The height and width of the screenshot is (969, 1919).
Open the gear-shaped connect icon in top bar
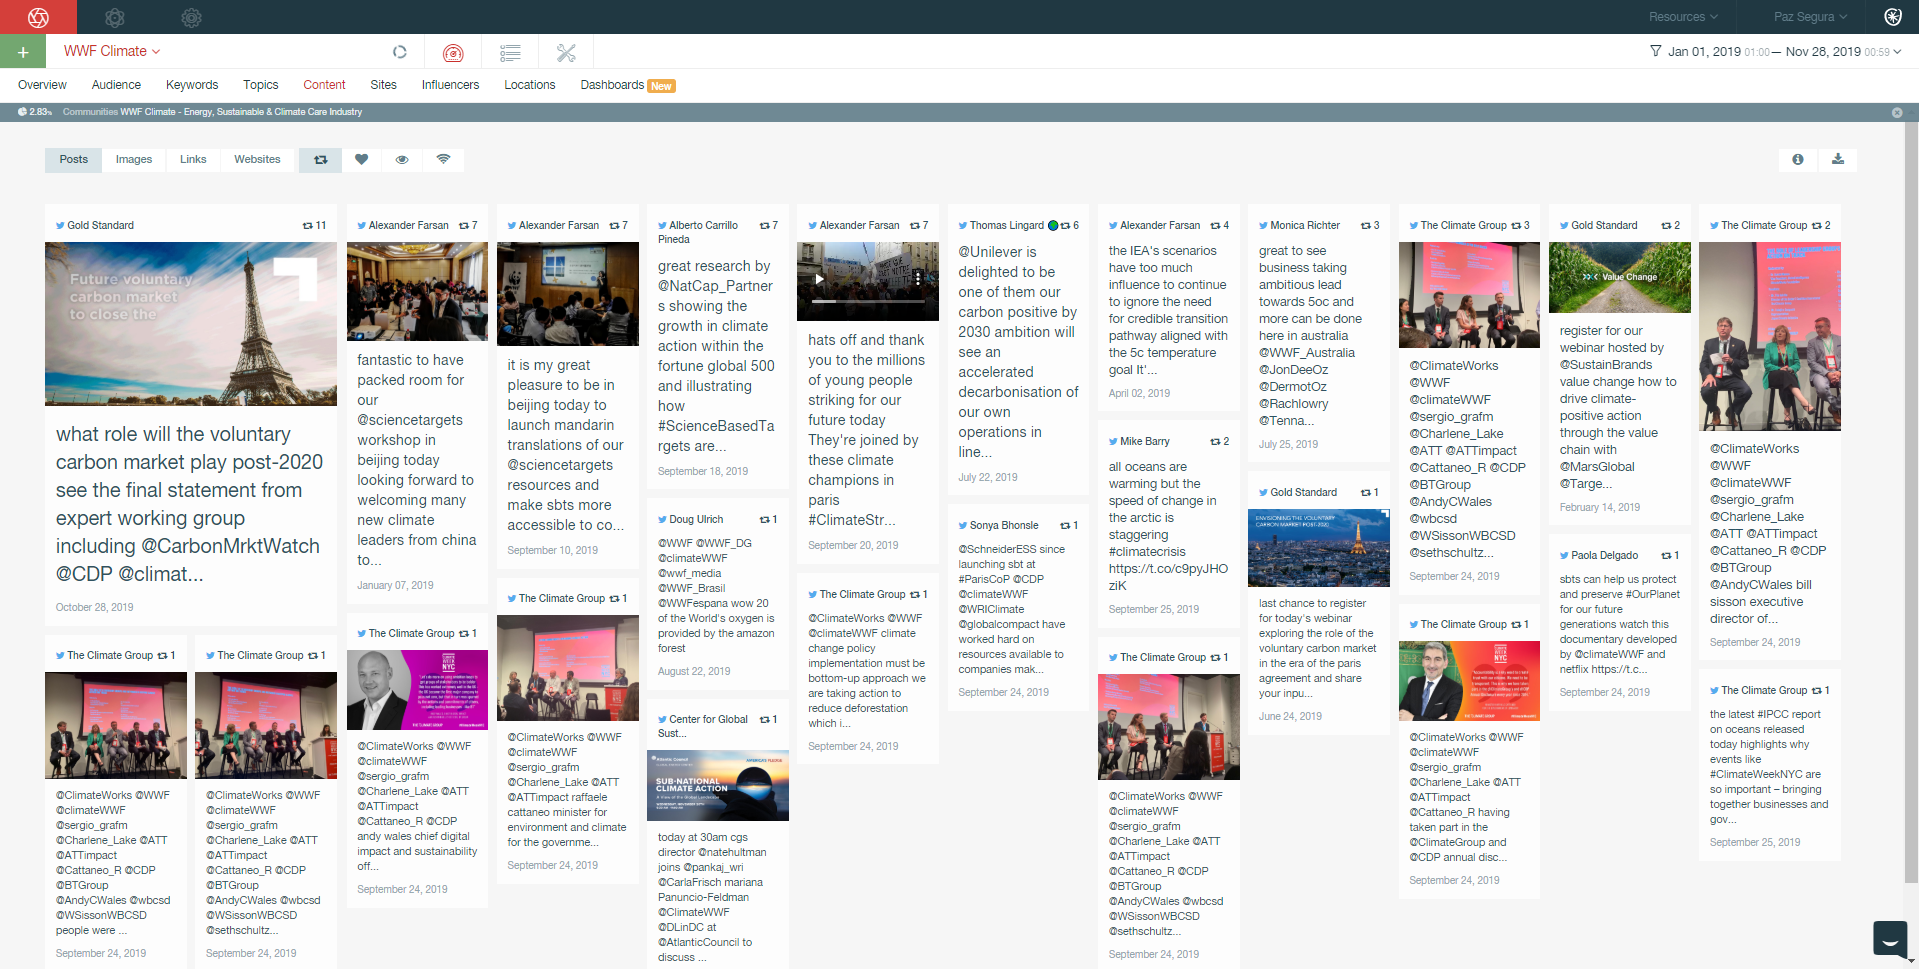(191, 17)
